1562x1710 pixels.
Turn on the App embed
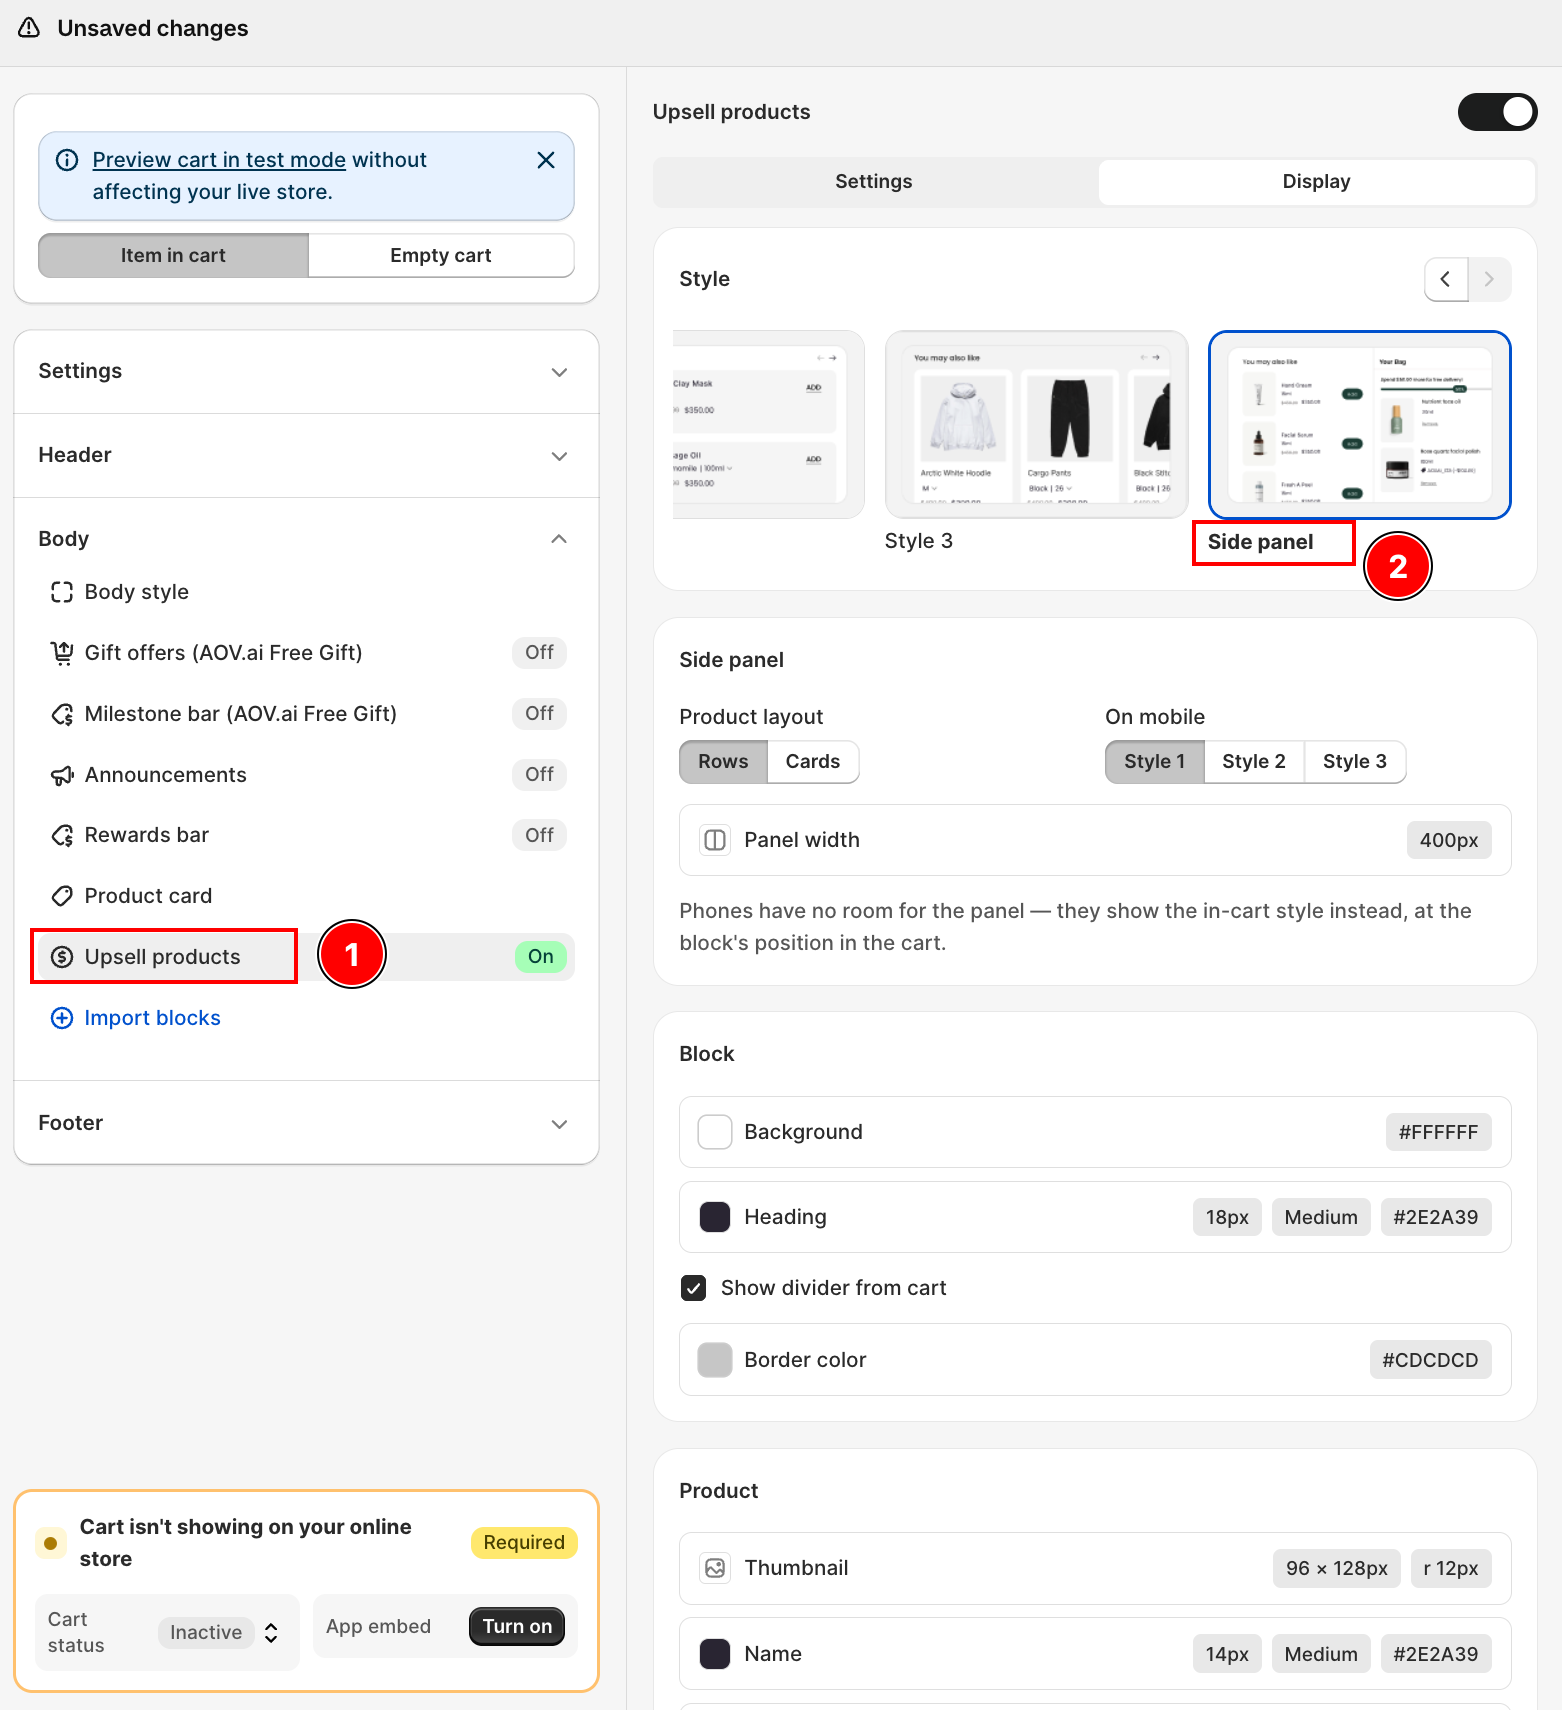tap(517, 1626)
